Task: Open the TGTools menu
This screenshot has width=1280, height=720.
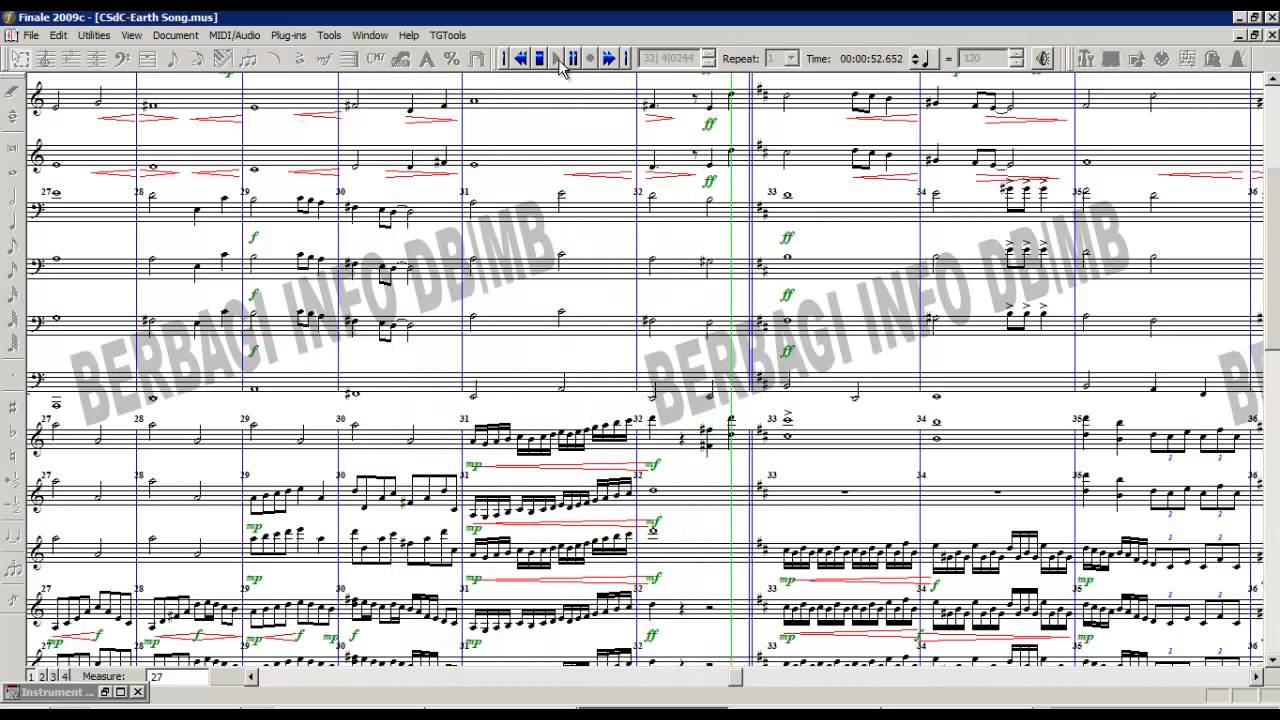Action: (448, 35)
